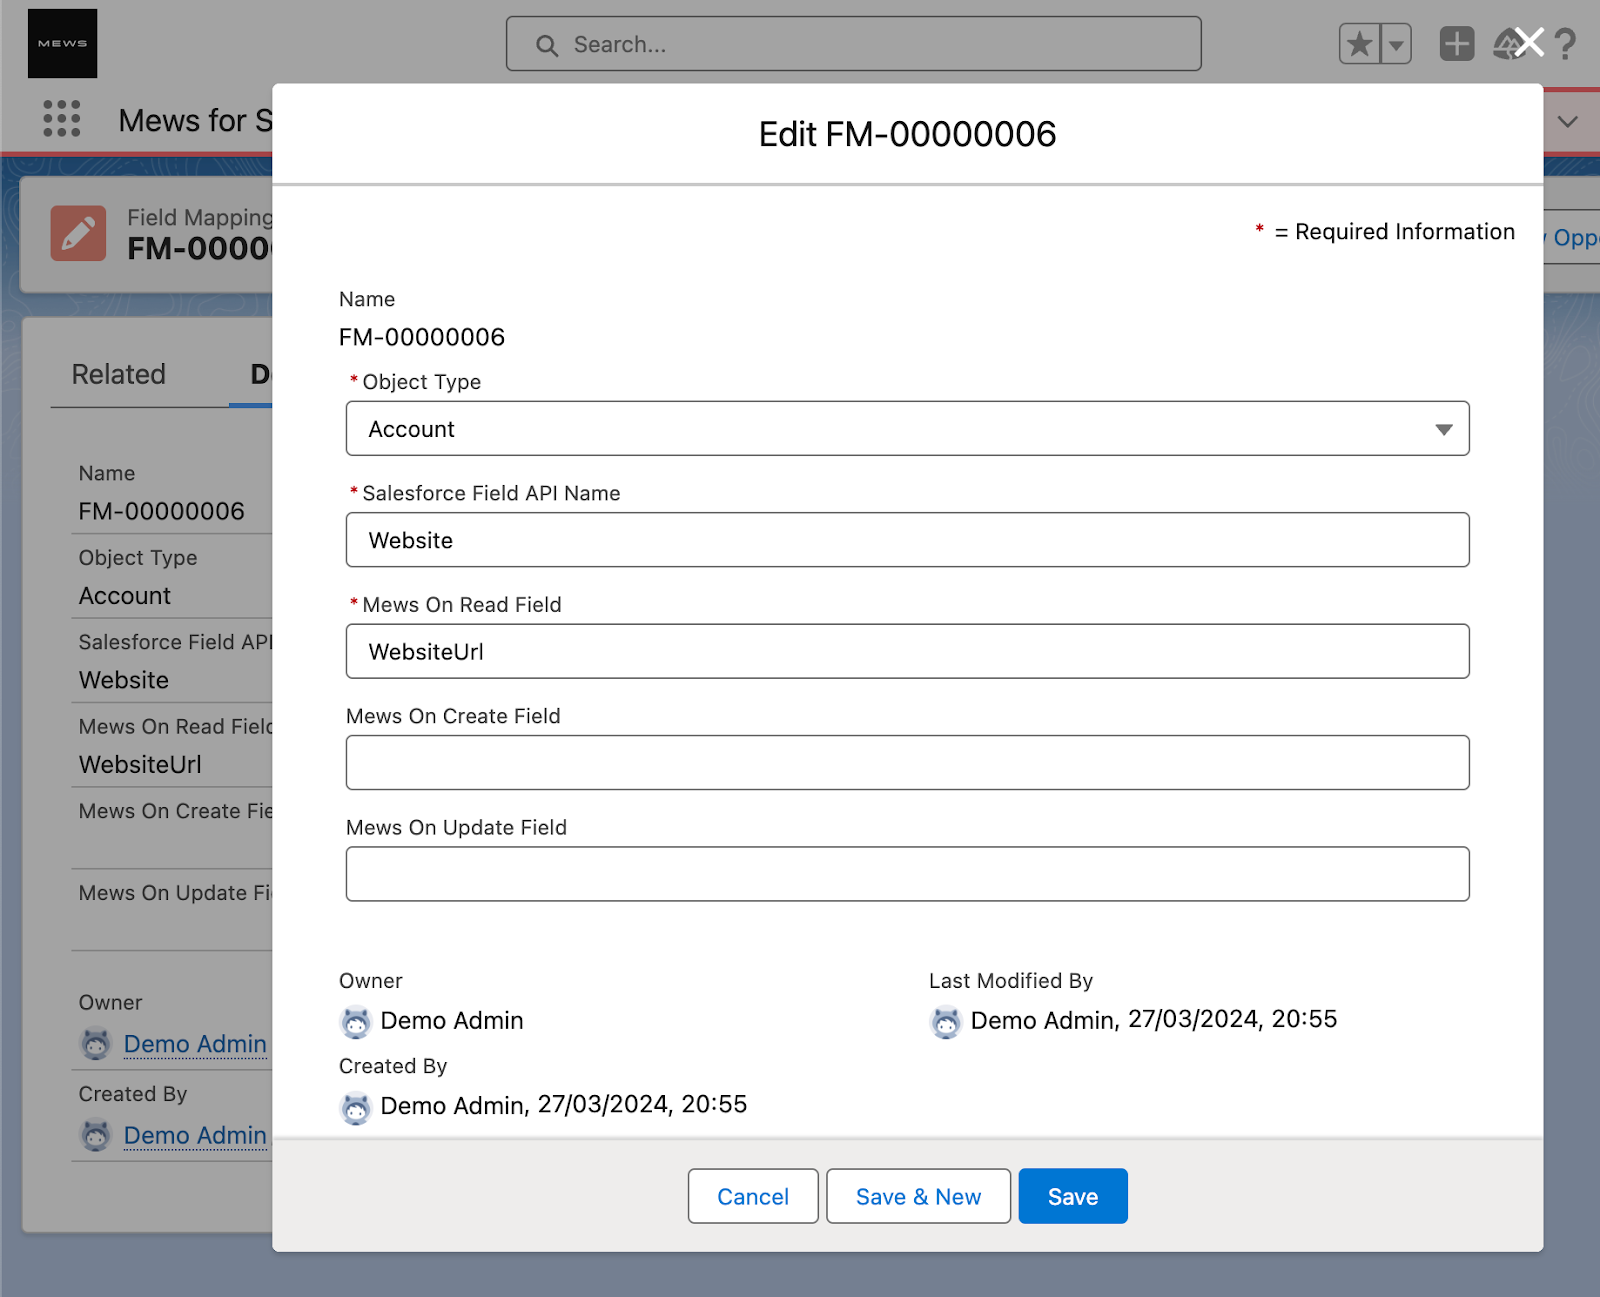
Task: Click the Mews logo
Action: tap(62, 43)
